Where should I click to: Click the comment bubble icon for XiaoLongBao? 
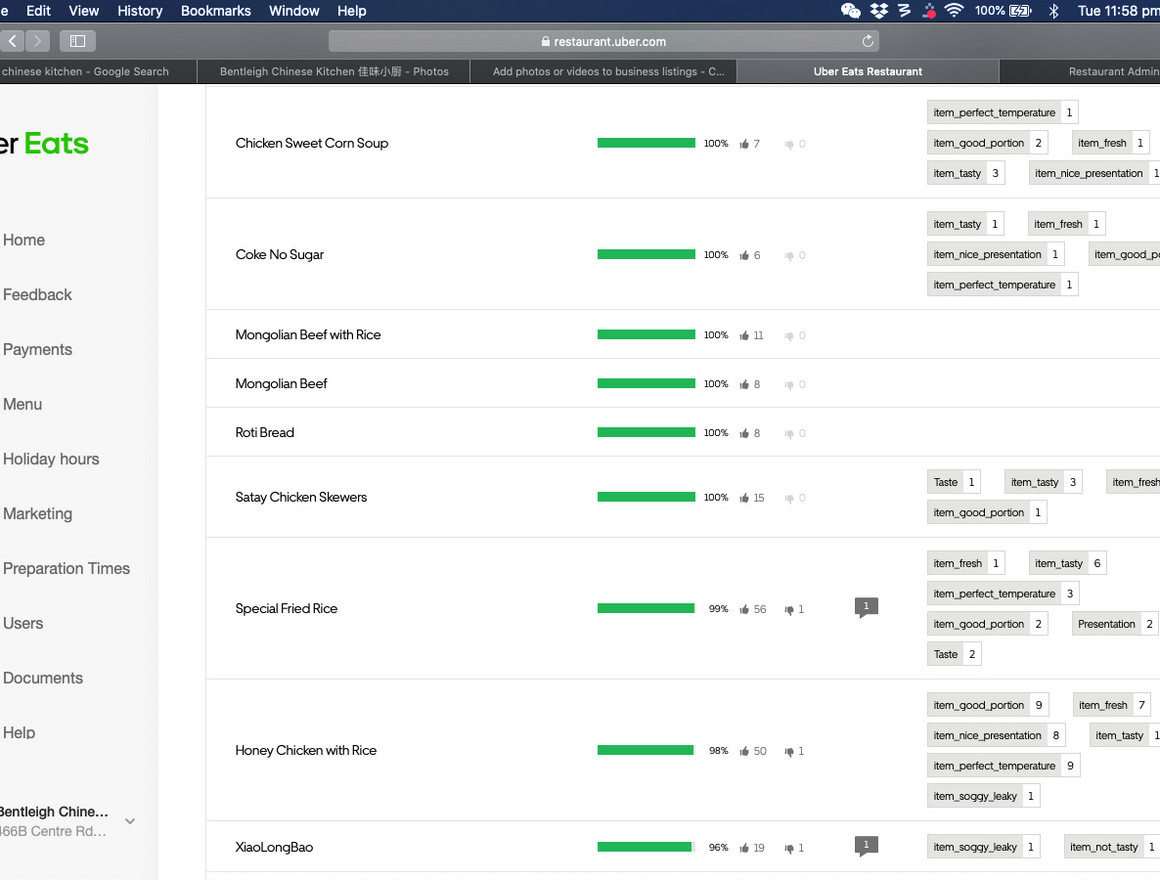tap(866, 846)
